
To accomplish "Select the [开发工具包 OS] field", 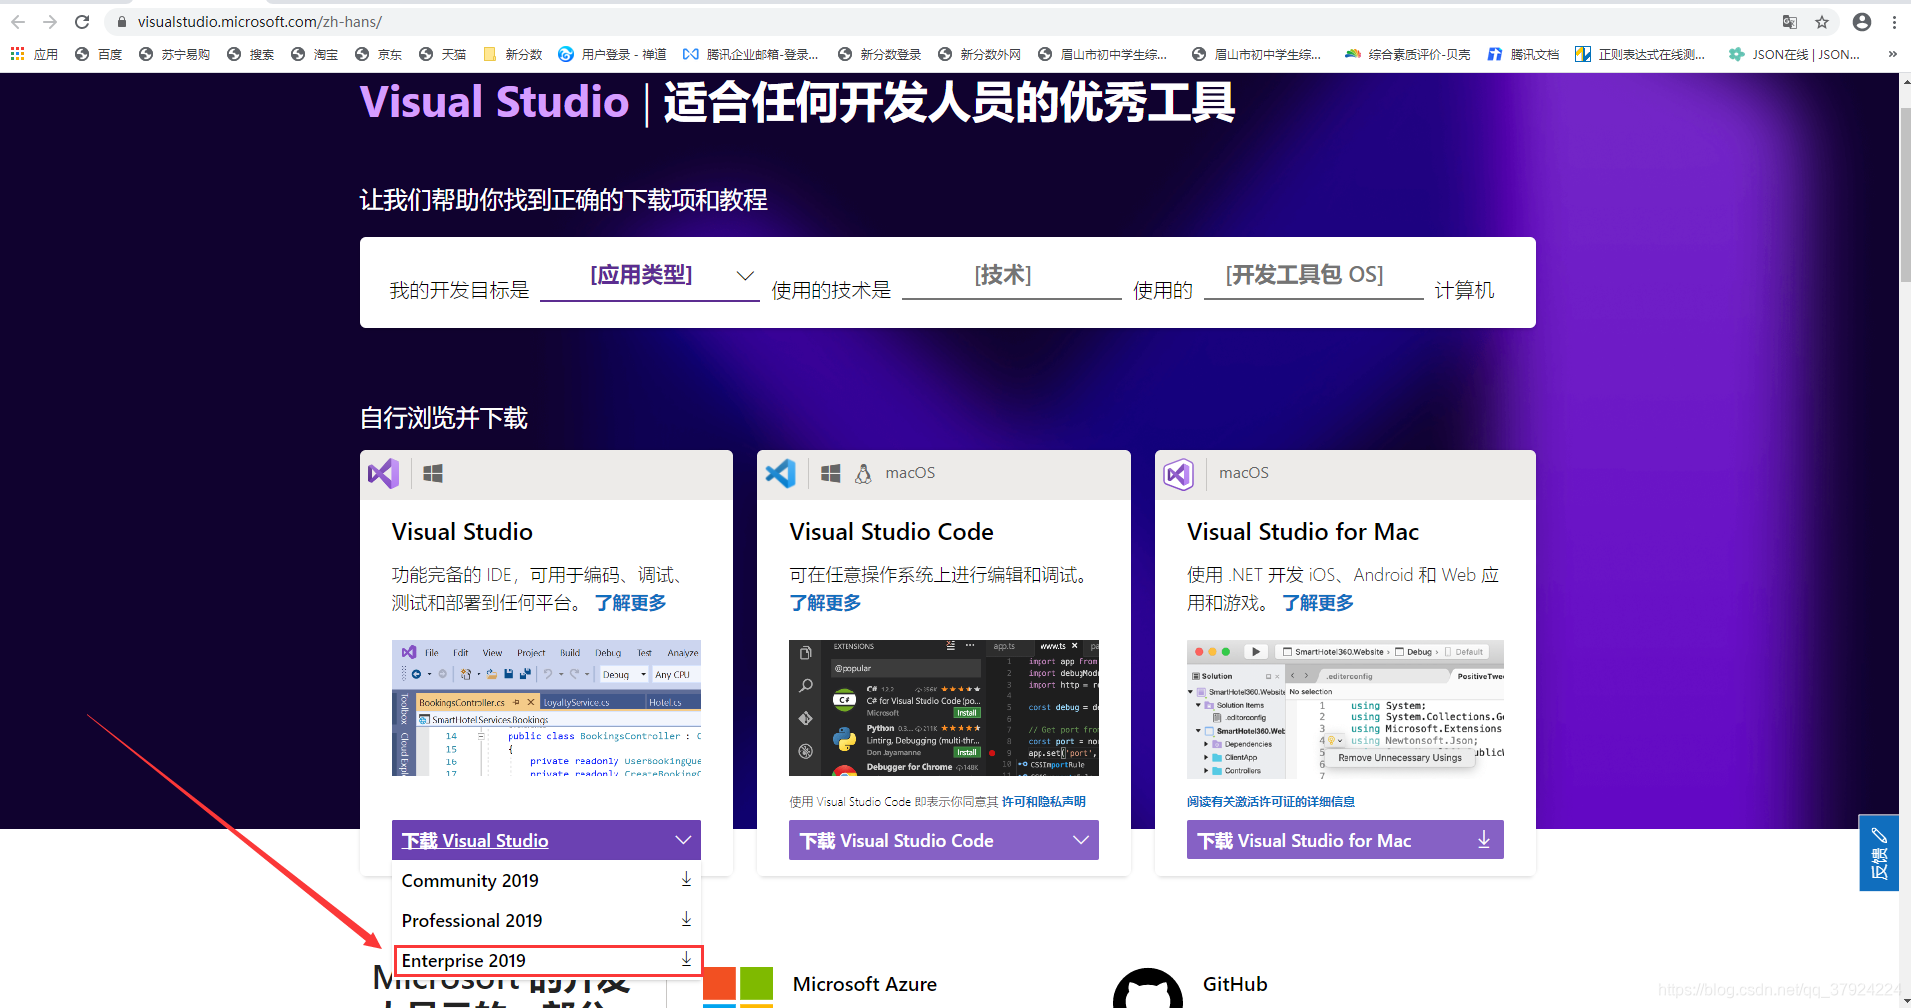I will [1314, 276].
